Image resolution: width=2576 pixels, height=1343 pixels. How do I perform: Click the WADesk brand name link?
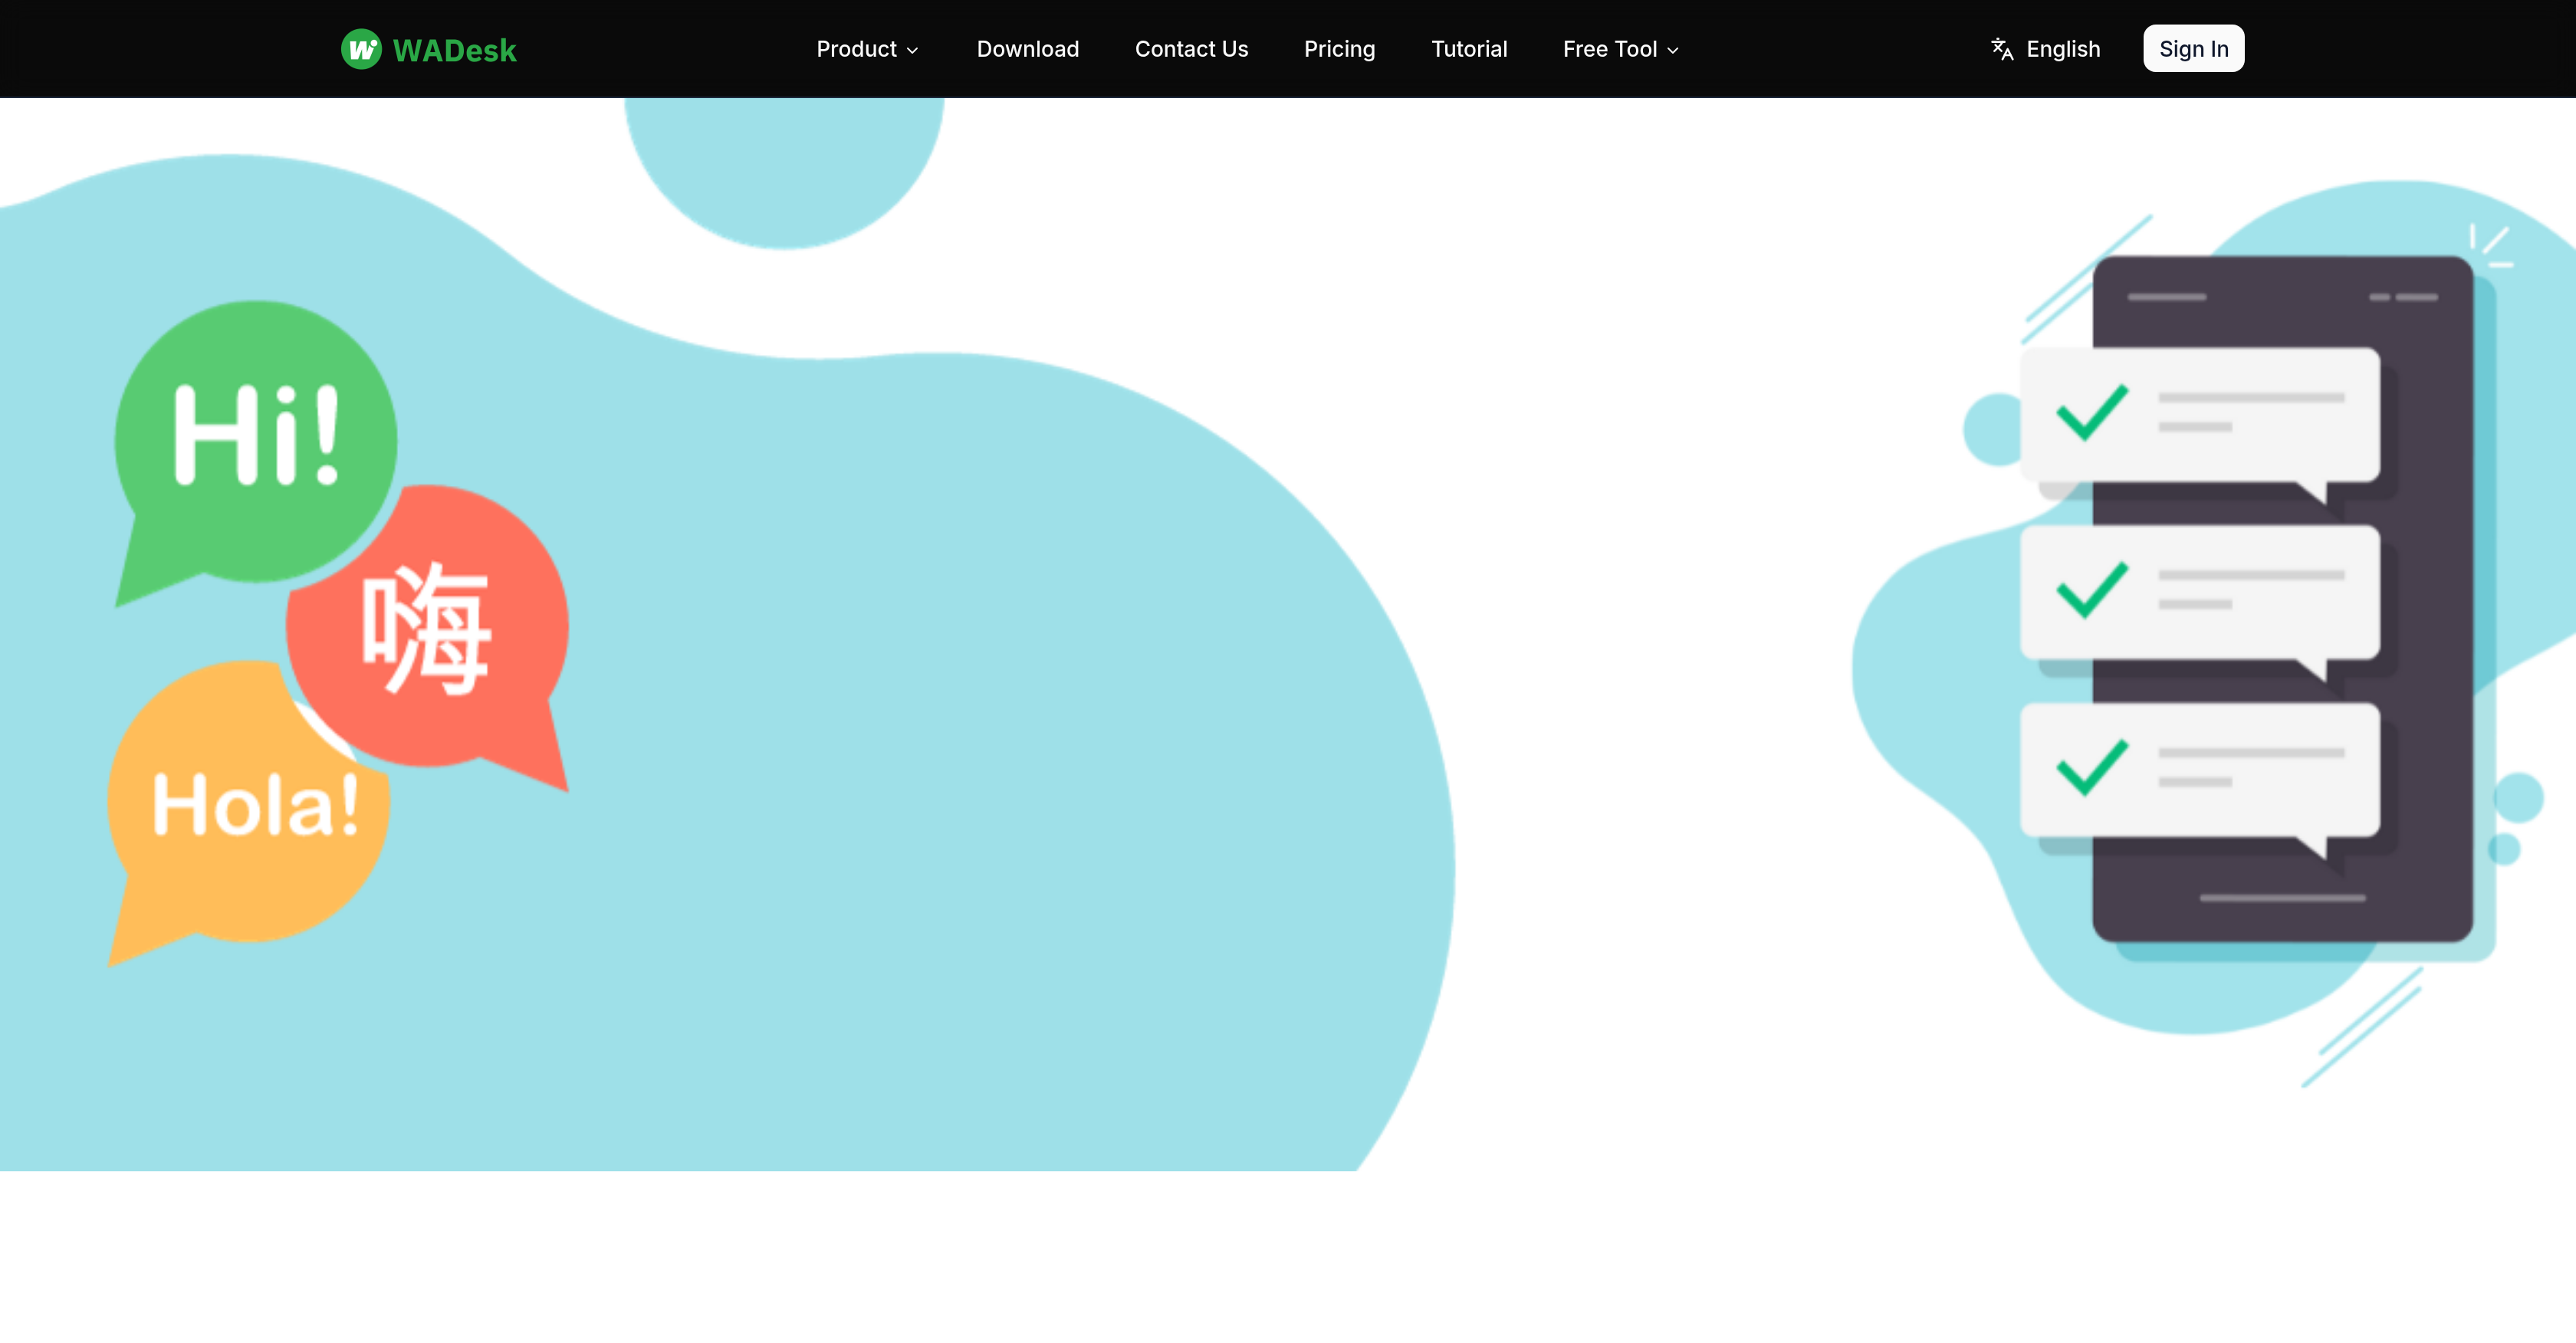click(x=456, y=48)
